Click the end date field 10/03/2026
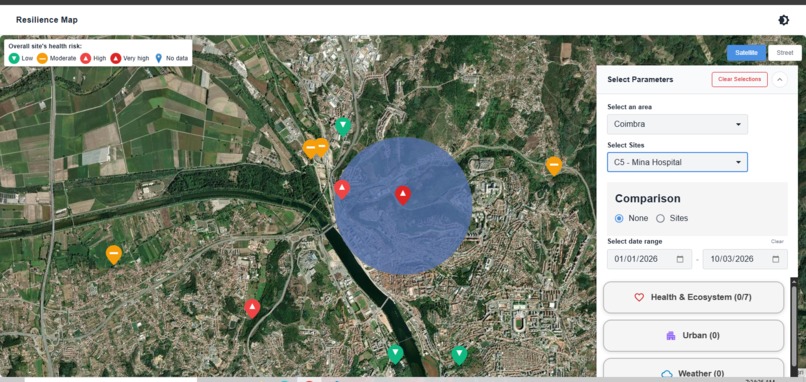806x382 pixels. click(745, 259)
